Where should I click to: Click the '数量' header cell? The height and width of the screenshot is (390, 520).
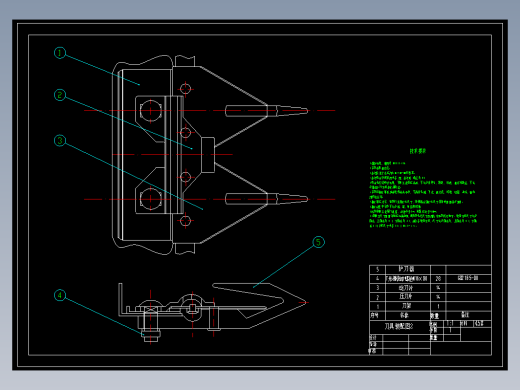438,315
